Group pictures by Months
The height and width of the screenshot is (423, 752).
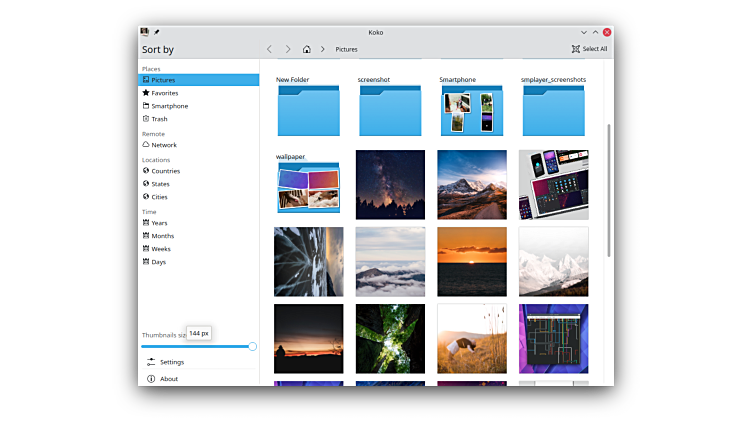pyautogui.click(x=162, y=236)
